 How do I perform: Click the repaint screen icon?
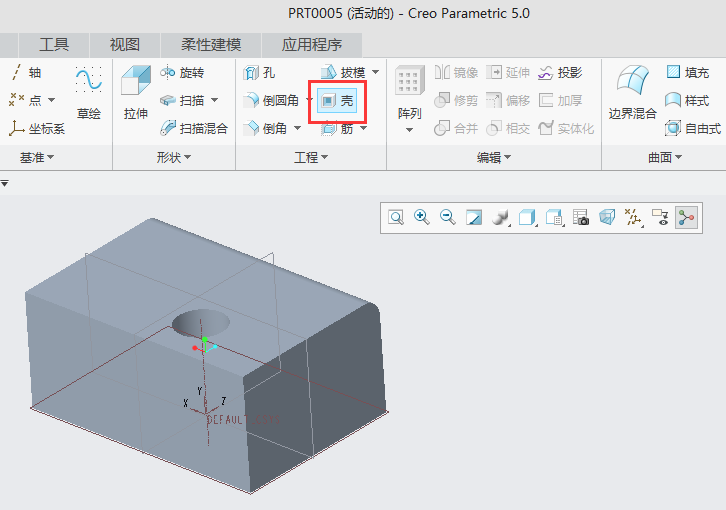[x=474, y=217]
